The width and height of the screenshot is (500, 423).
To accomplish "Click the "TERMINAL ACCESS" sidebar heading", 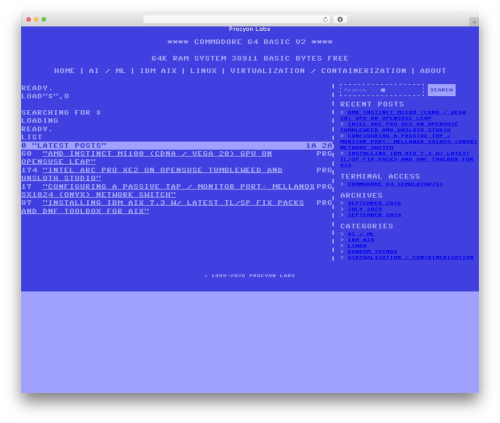I will pyautogui.click(x=380, y=176).
